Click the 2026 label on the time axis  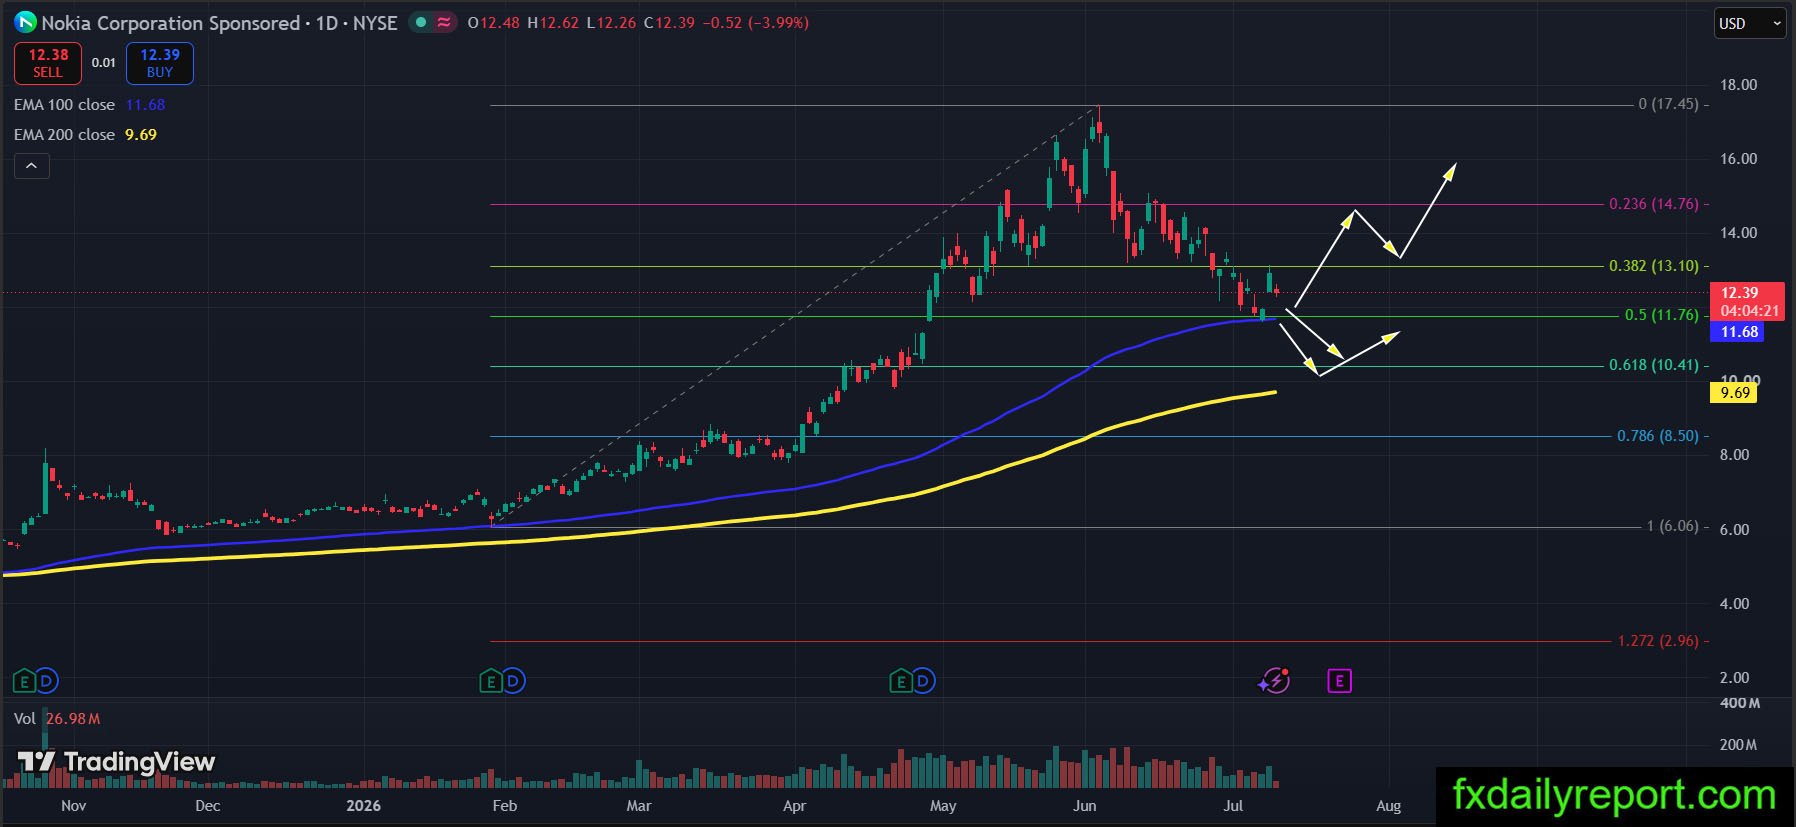point(363,806)
